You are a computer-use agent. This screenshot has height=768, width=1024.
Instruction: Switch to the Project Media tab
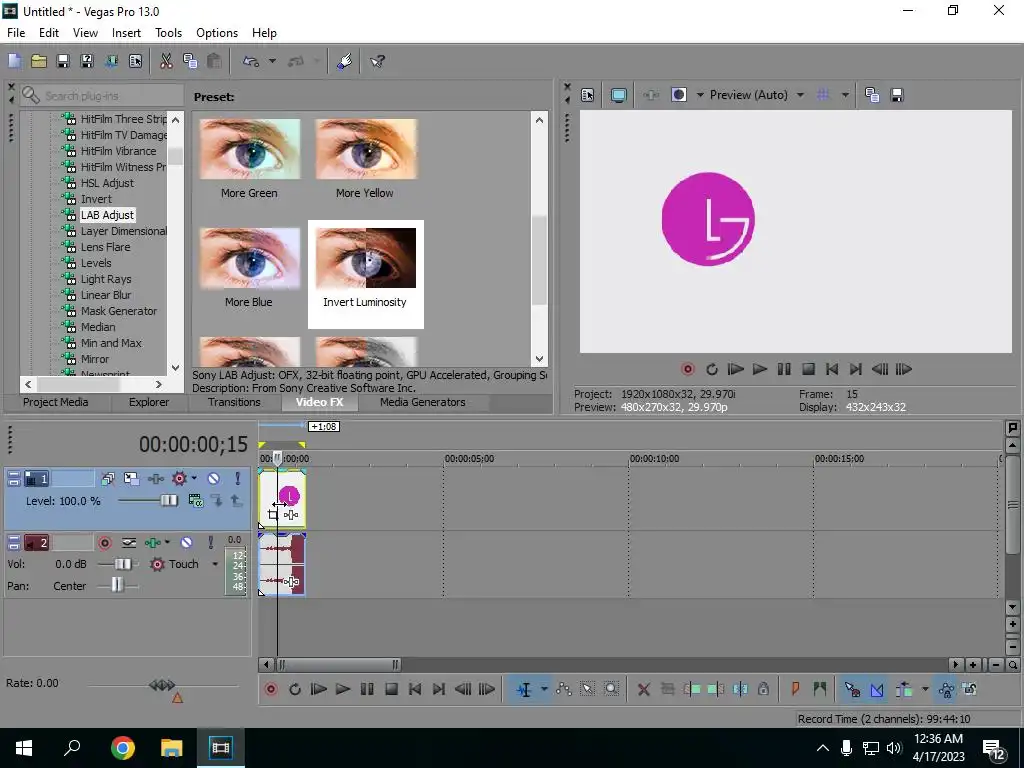coord(56,402)
